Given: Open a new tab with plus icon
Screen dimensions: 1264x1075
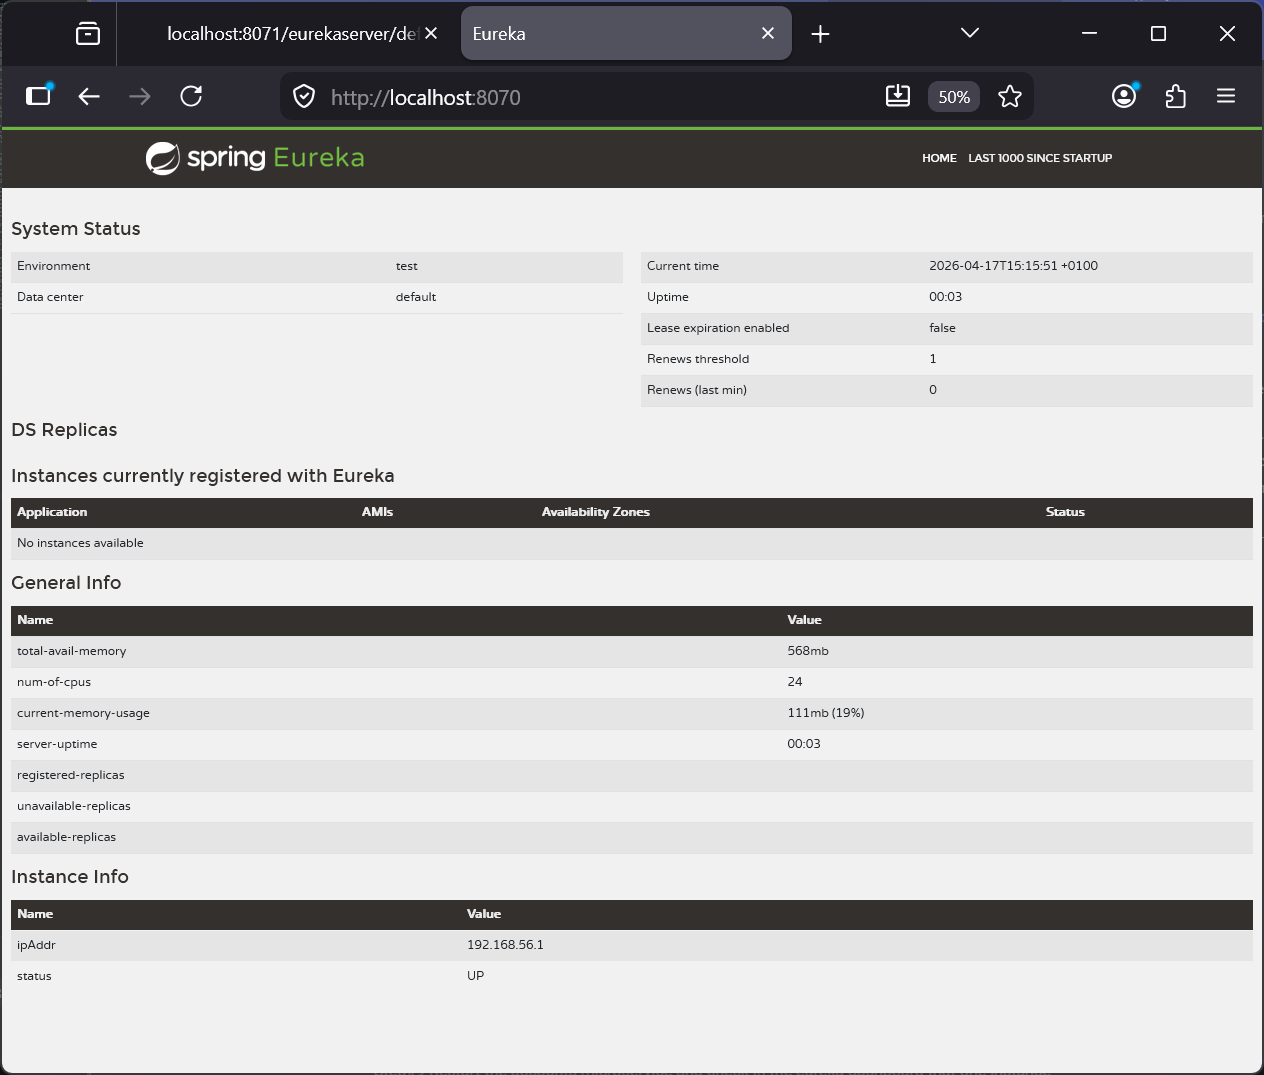Looking at the screenshot, I should (x=820, y=34).
